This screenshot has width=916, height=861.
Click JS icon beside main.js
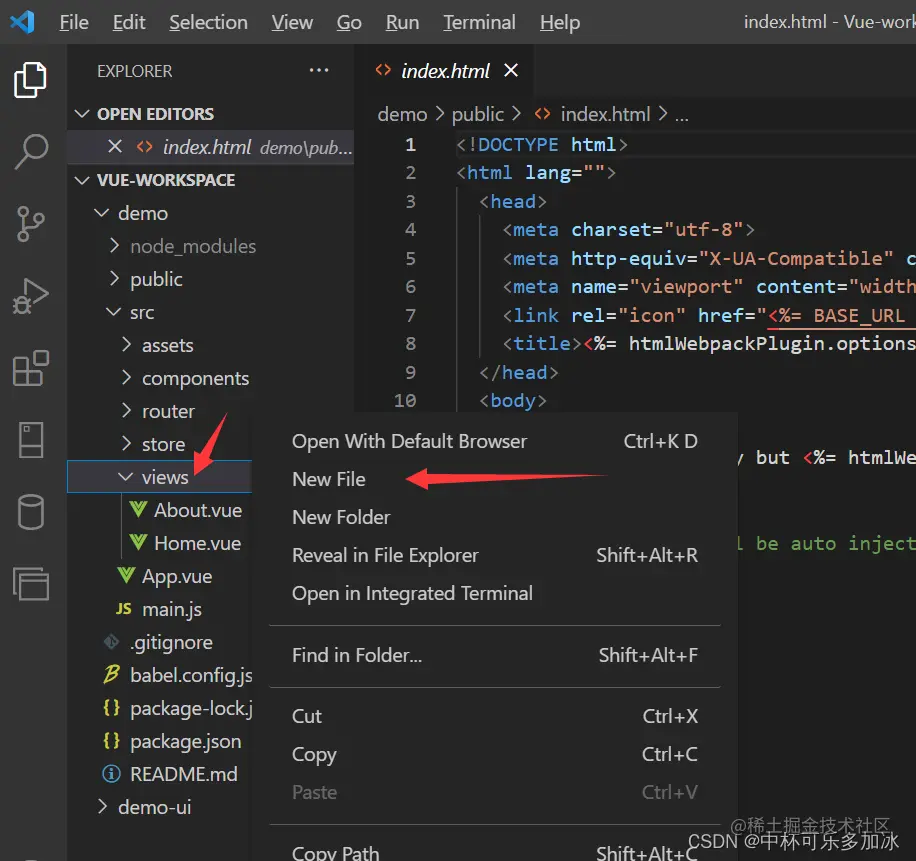click(124, 609)
